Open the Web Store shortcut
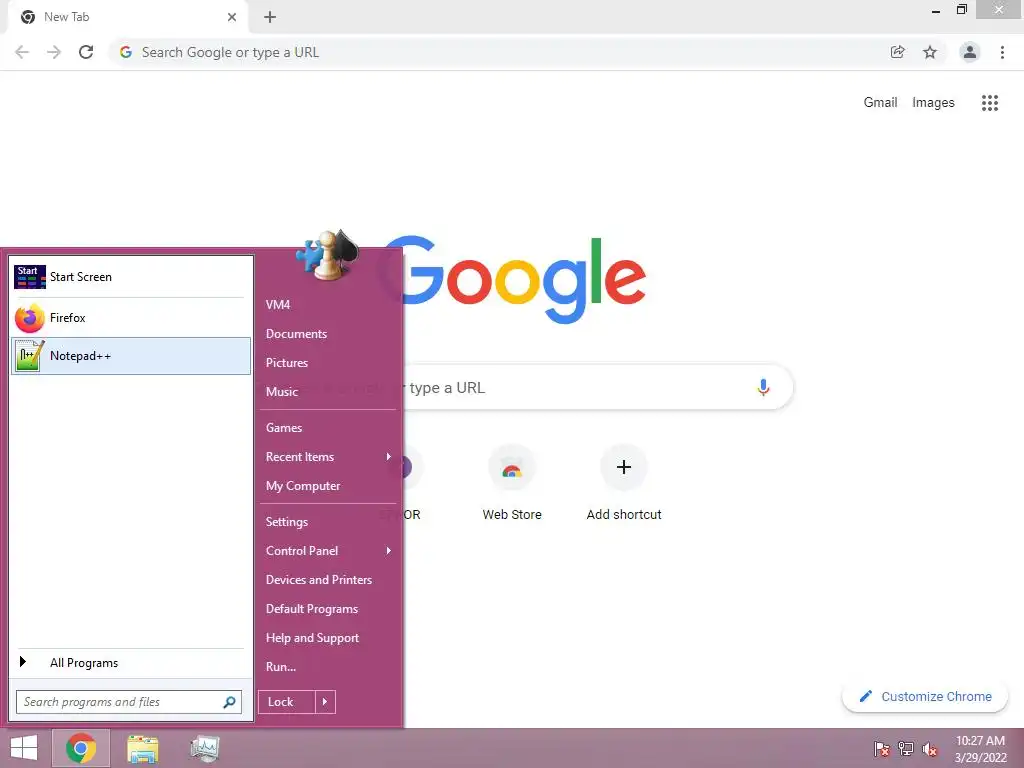Image resolution: width=1024 pixels, height=768 pixels. 512,483
